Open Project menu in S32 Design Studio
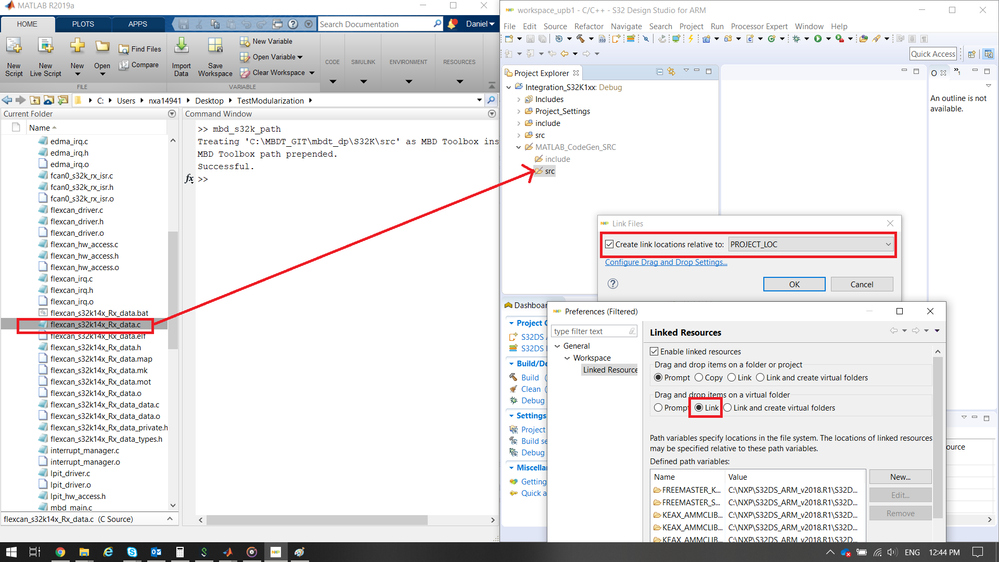Viewport: 999px width, 562px height. click(691, 26)
